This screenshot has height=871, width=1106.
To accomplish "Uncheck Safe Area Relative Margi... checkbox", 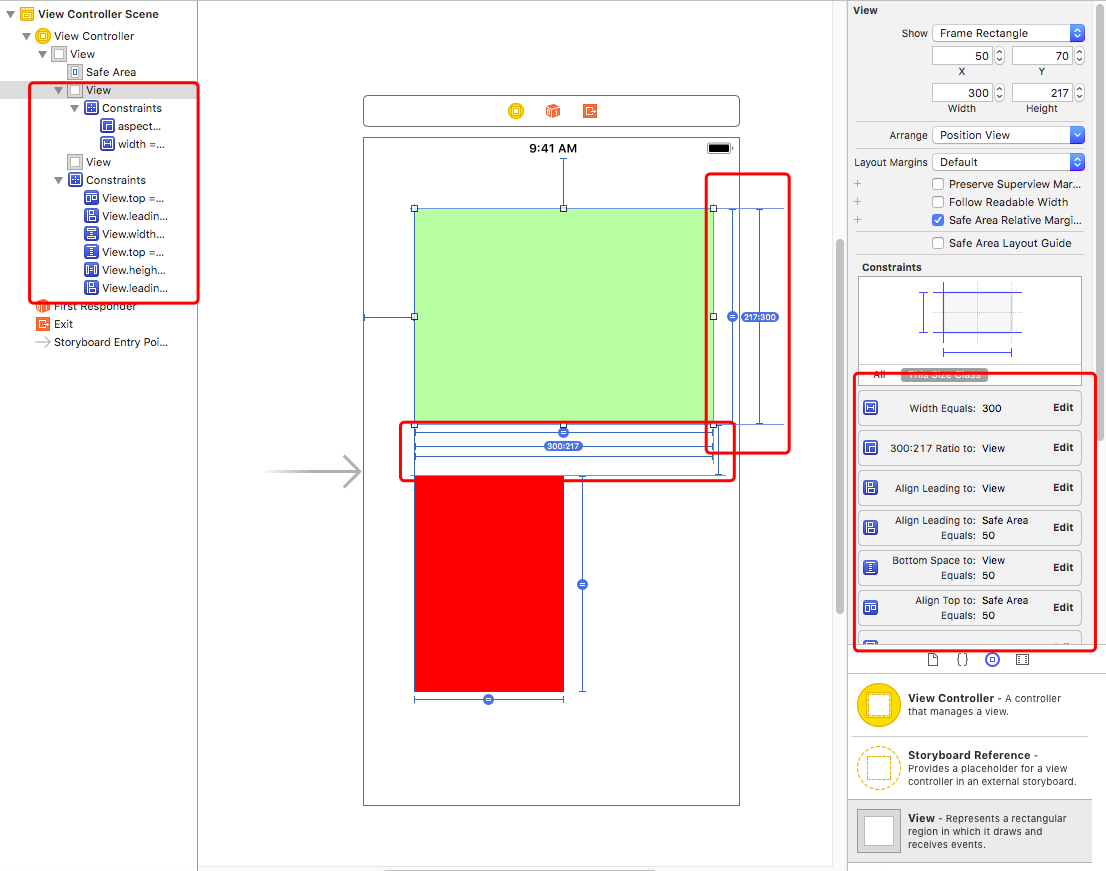I will pyautogui.click(x=938, y=220).
